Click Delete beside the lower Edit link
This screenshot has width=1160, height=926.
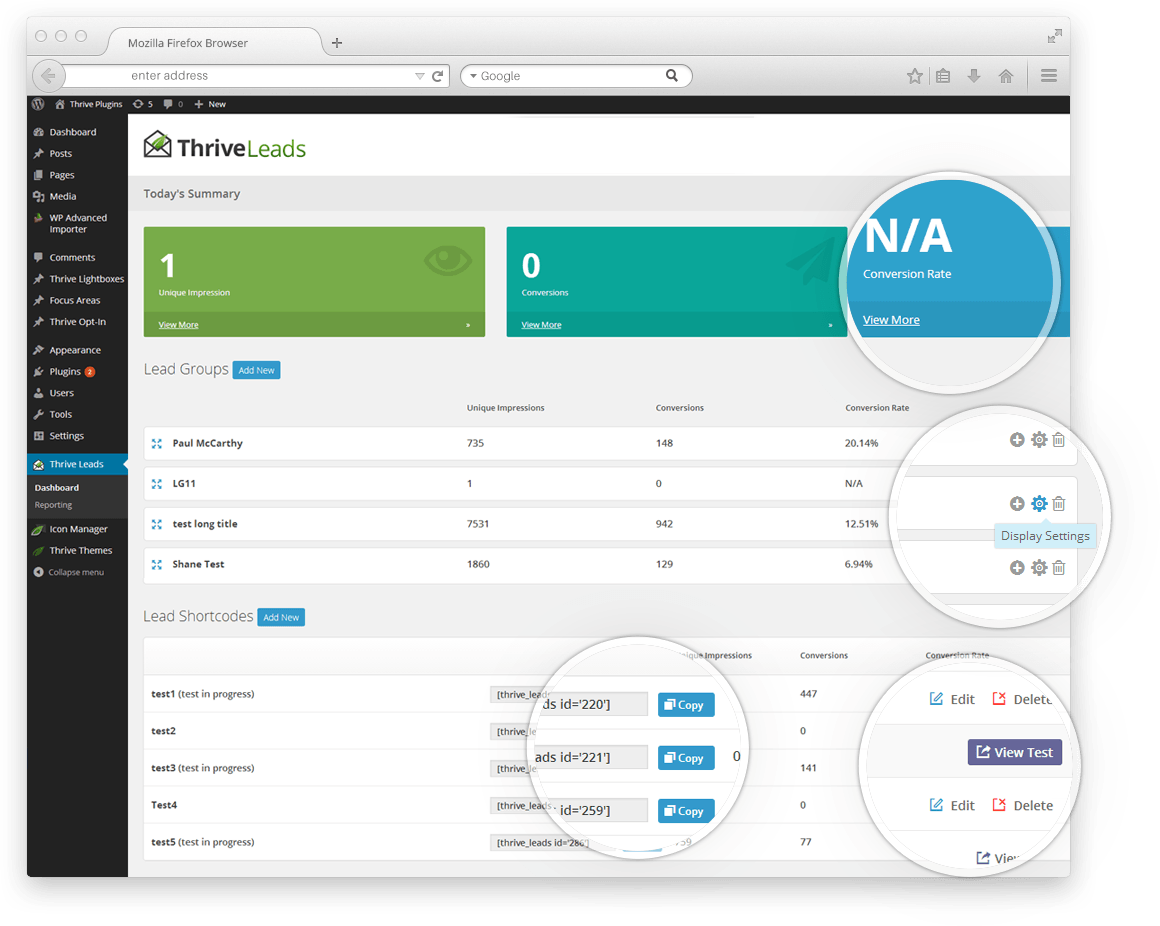pyautogui.click(x=1022, y=805)
